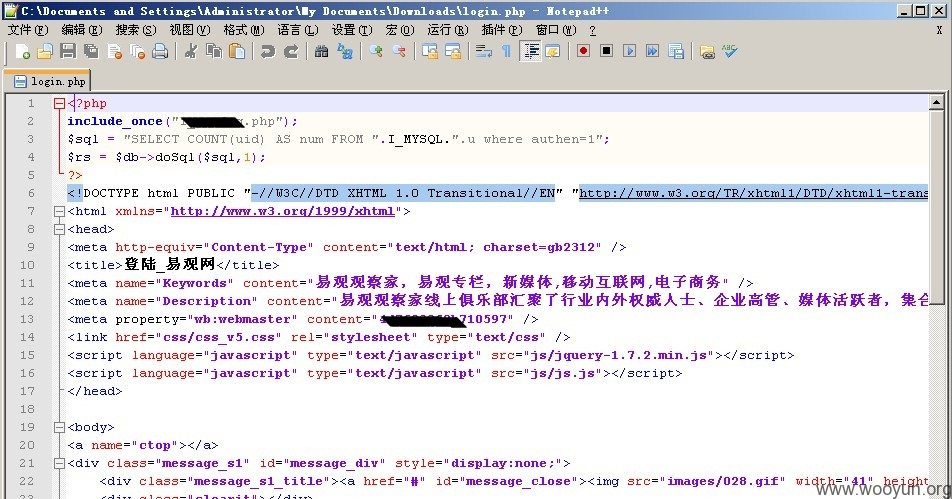
Task: Zoom in using the magnifier plus icon
Action: coord(376,52)
